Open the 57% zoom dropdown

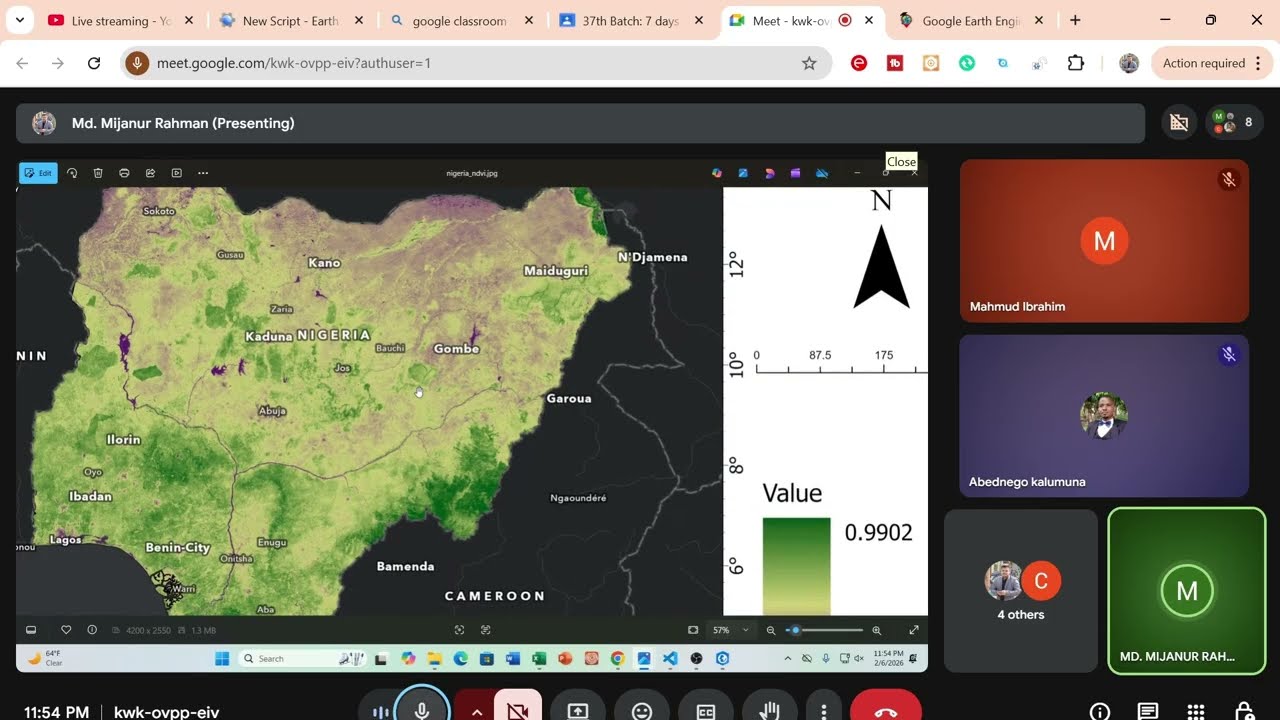730,630
